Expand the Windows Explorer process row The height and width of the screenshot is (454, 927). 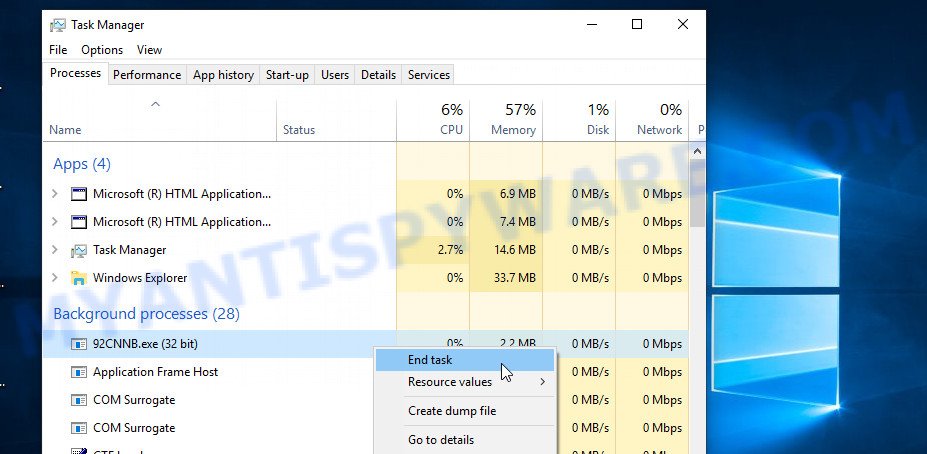[54, 277]
